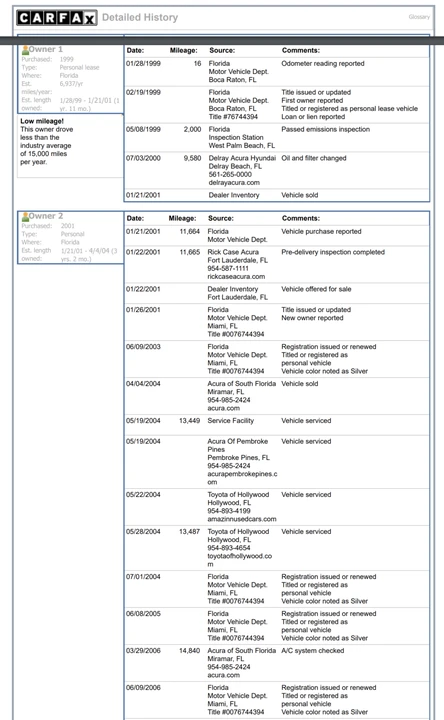Image resolution: width=444 pixels, height=720 pixels.
Task: Select the mileage value '13,487'
Action: click(190, 532)
